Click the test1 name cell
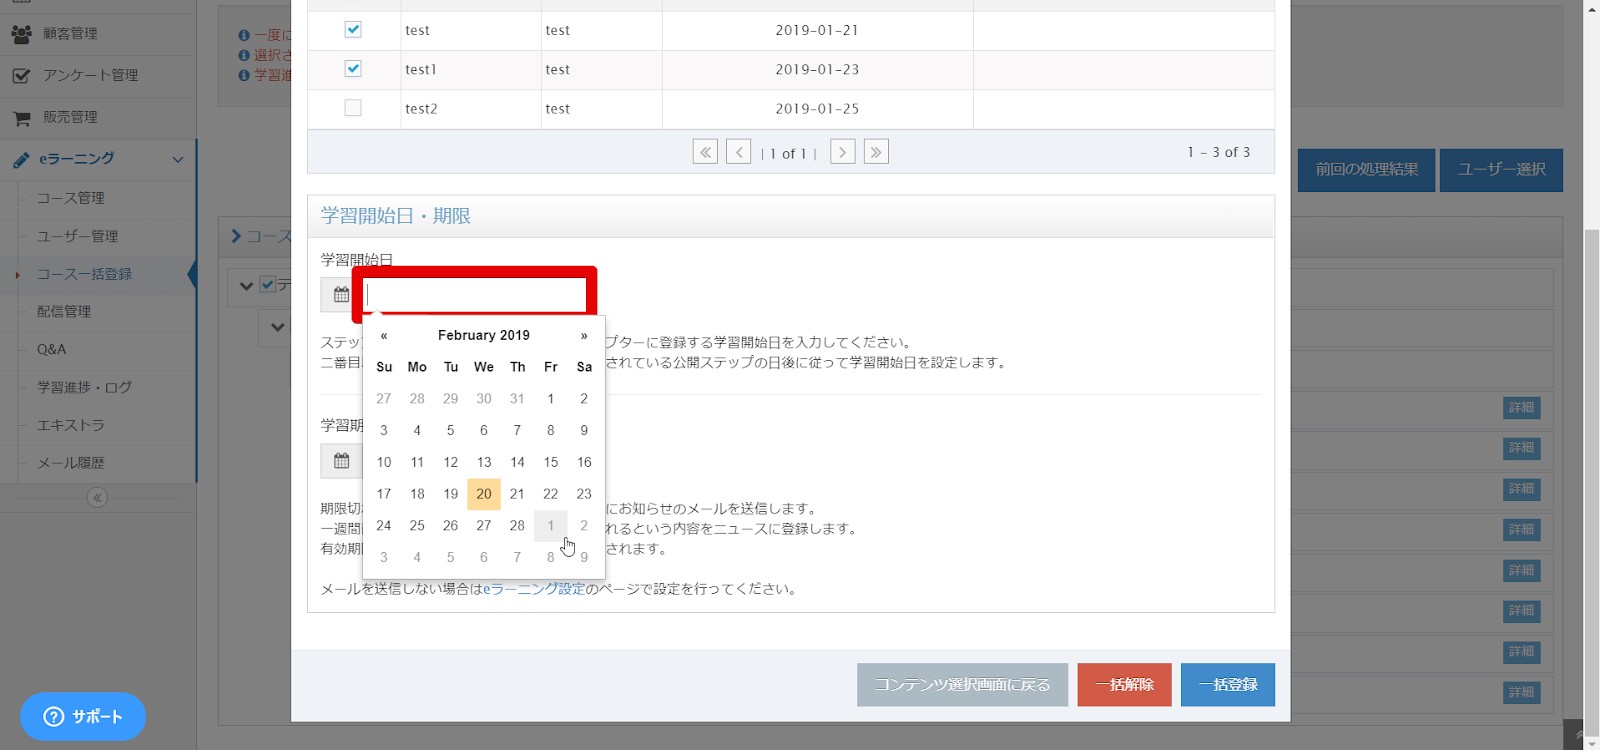Image resolution: width=1600 pixels, height=750 pixels. [470, 70]
